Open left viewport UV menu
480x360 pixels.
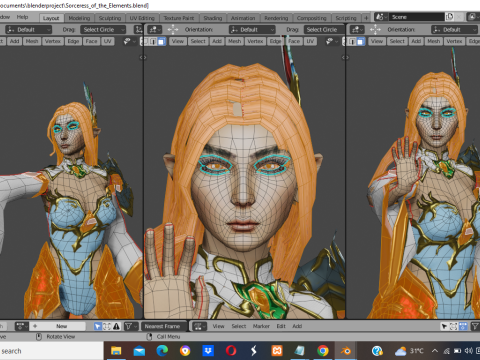point(107,41)
